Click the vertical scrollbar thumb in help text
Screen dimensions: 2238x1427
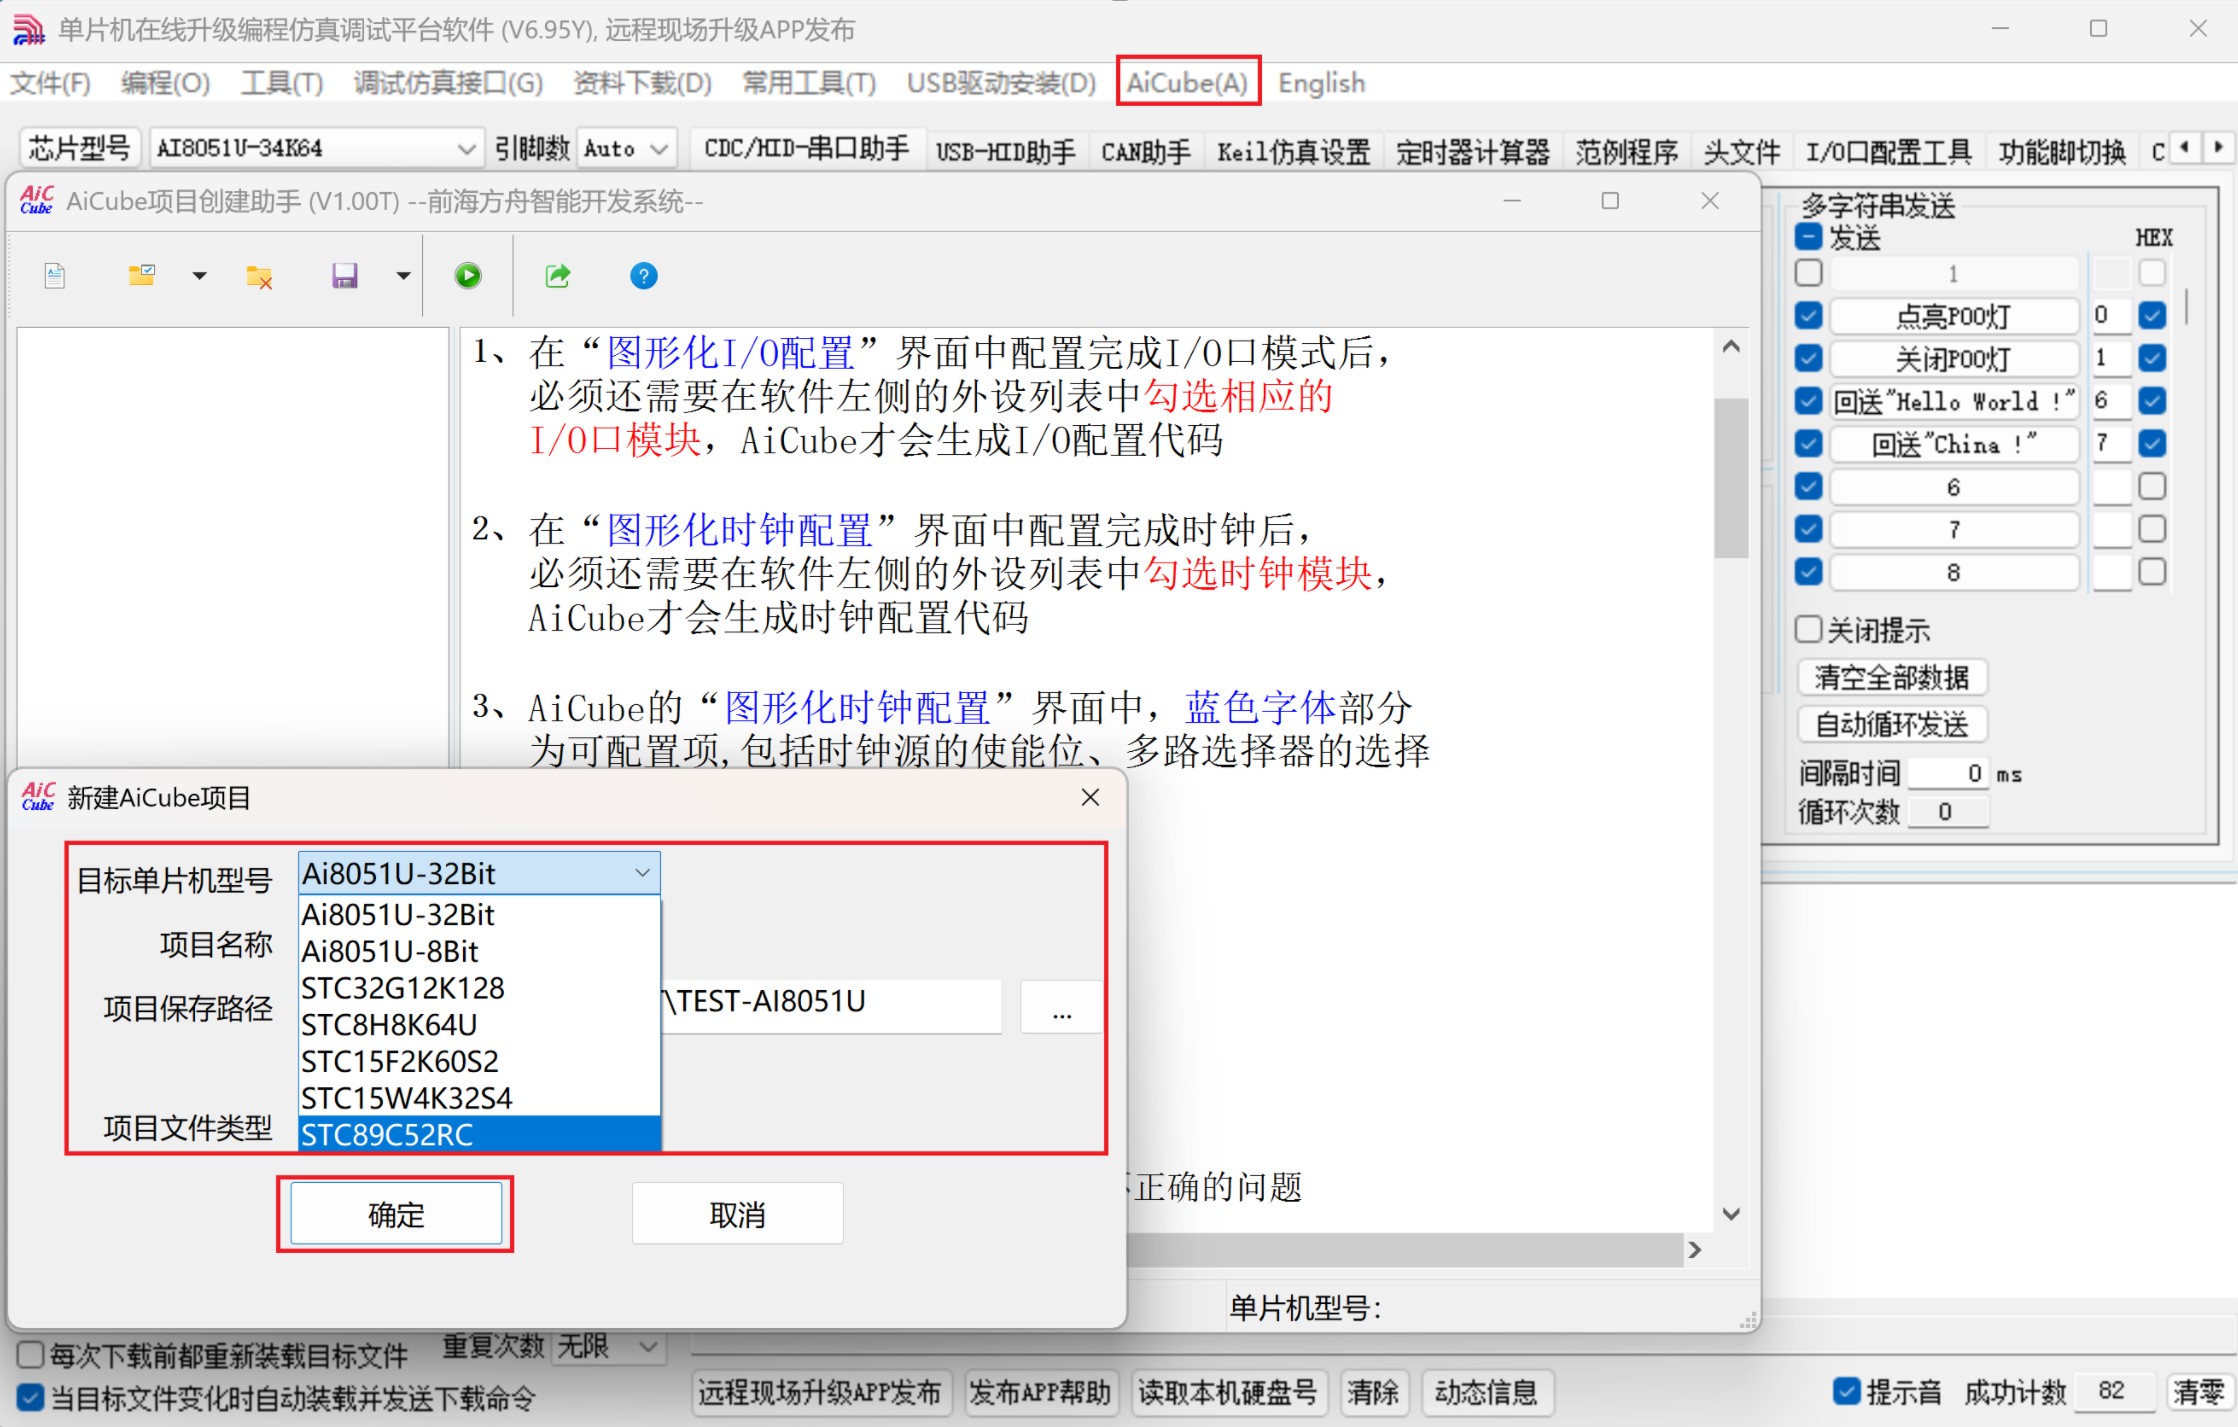[x=1731, y=478]
